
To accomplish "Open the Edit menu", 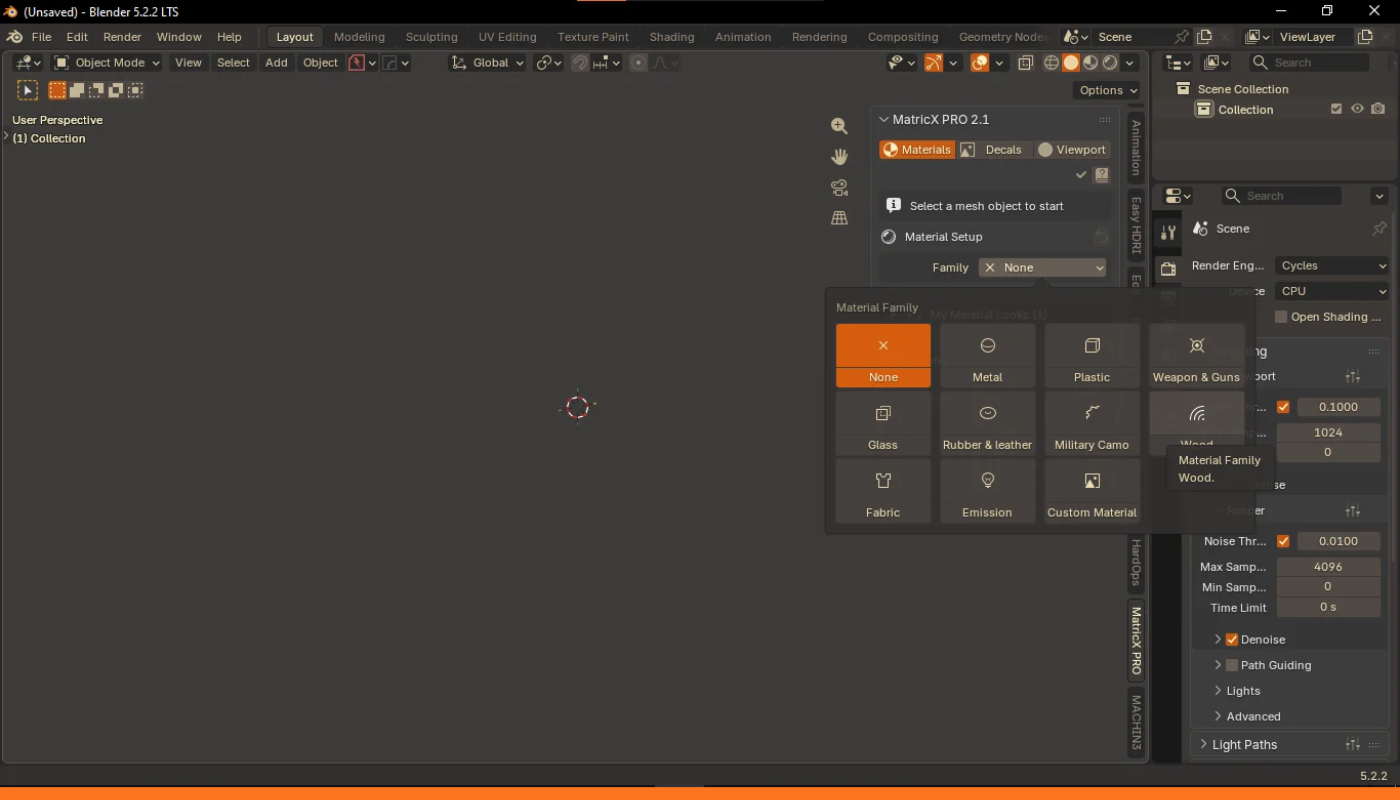I will (x=77, y=37).
